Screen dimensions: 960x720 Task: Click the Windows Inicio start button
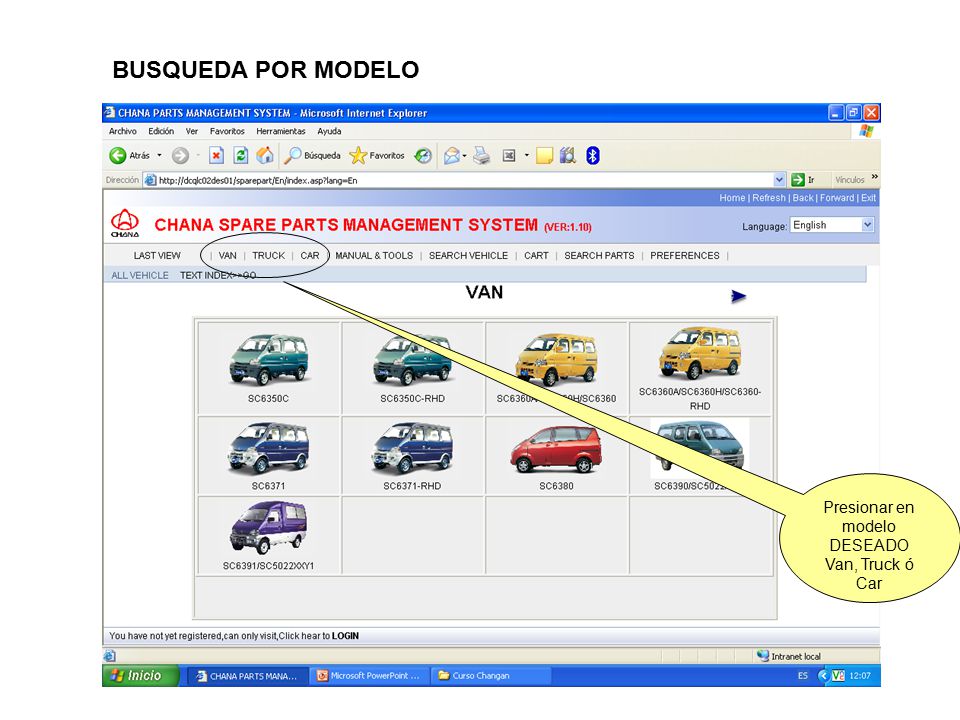(141, 675)
